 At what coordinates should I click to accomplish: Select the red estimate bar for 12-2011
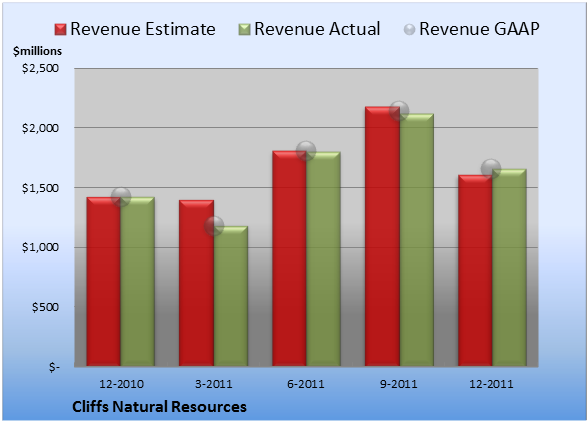coord(475,270)
